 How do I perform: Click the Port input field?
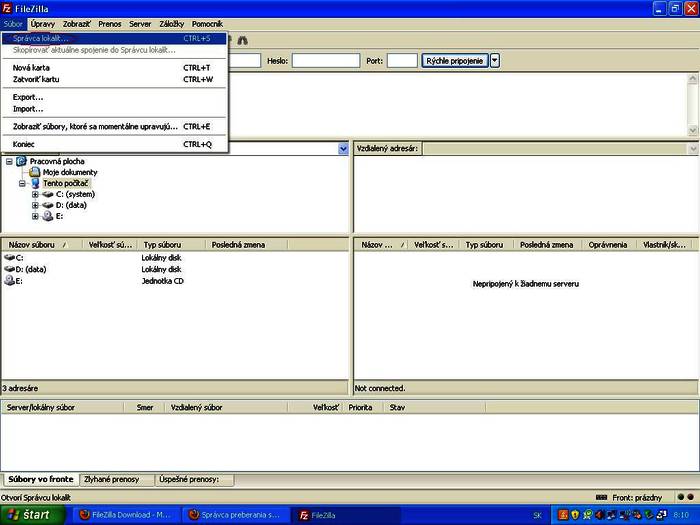point(402,61)
